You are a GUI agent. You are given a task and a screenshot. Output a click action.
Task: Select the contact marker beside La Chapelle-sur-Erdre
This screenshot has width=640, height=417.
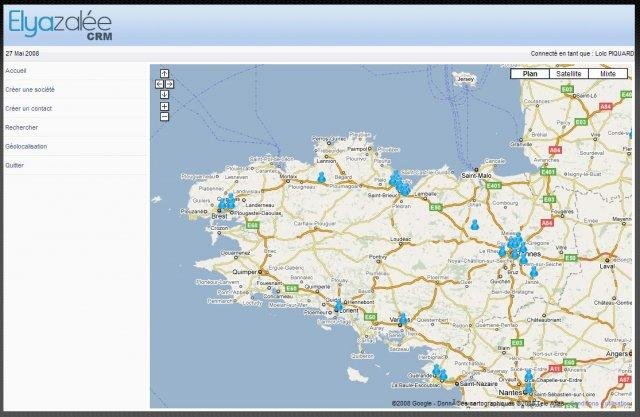click(529, 375)
